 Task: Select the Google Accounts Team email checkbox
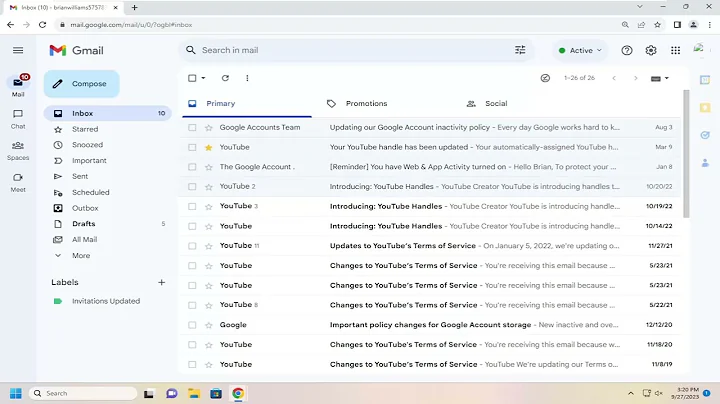[192, 128]
